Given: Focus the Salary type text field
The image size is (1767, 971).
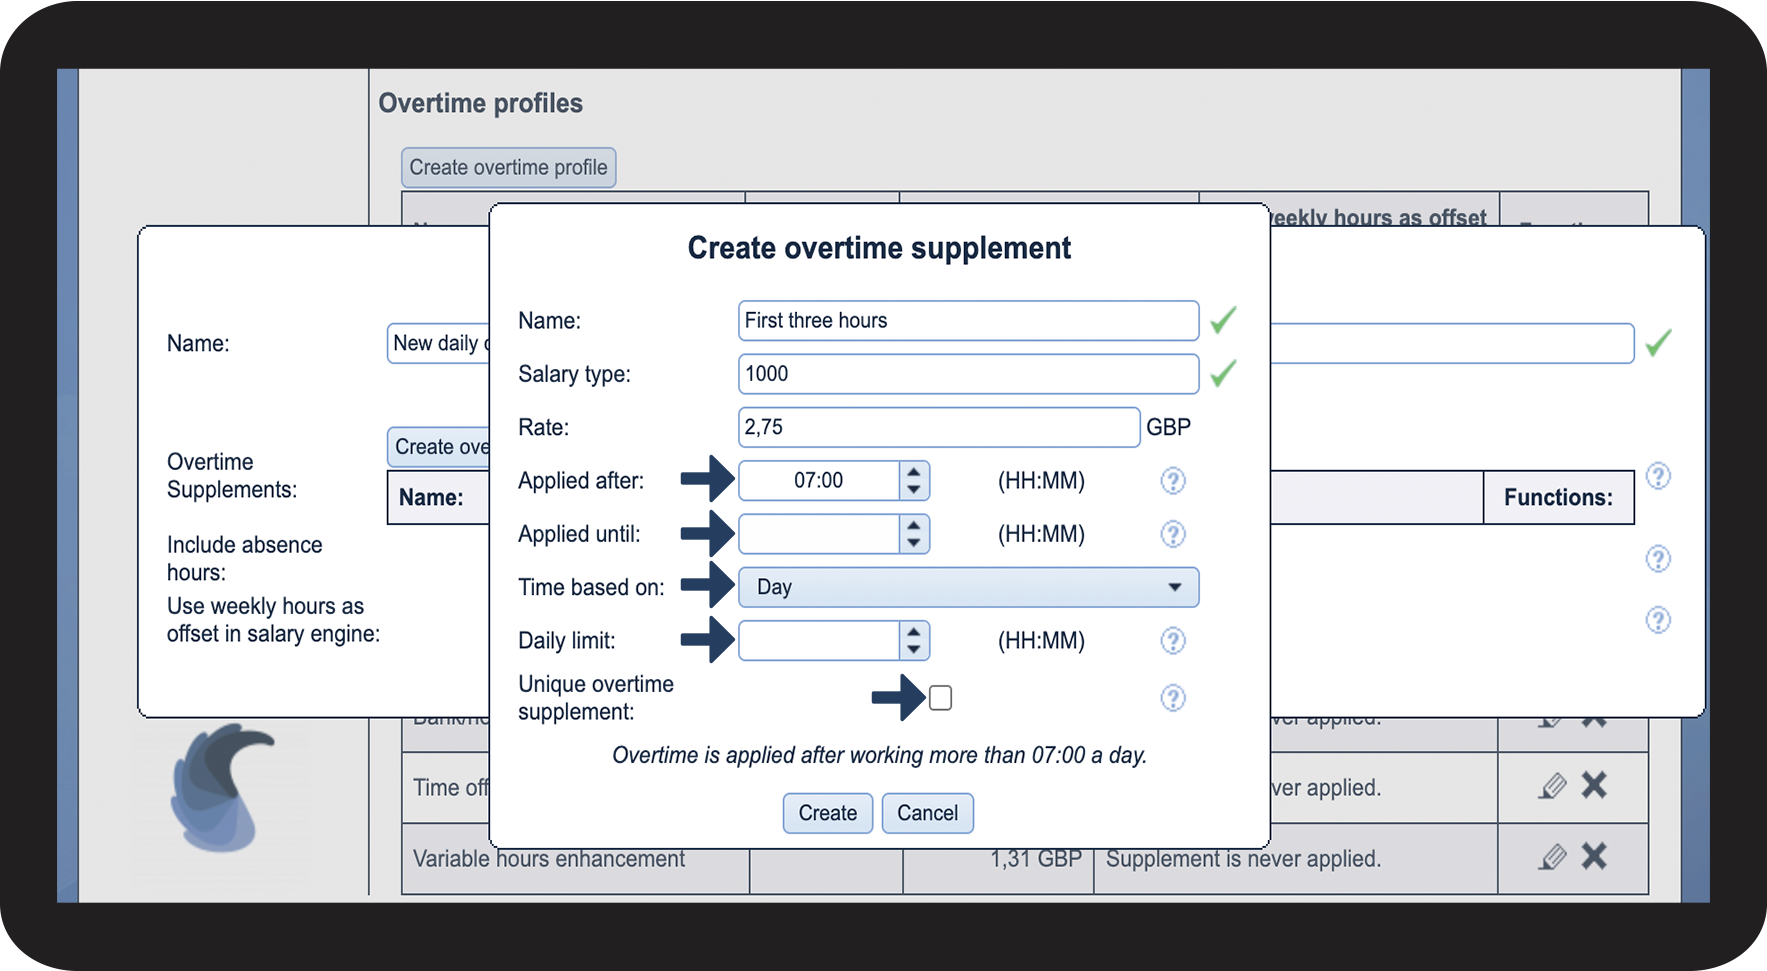Looking at the screenshot, I should pyautogui.click(x=967, y=374).
